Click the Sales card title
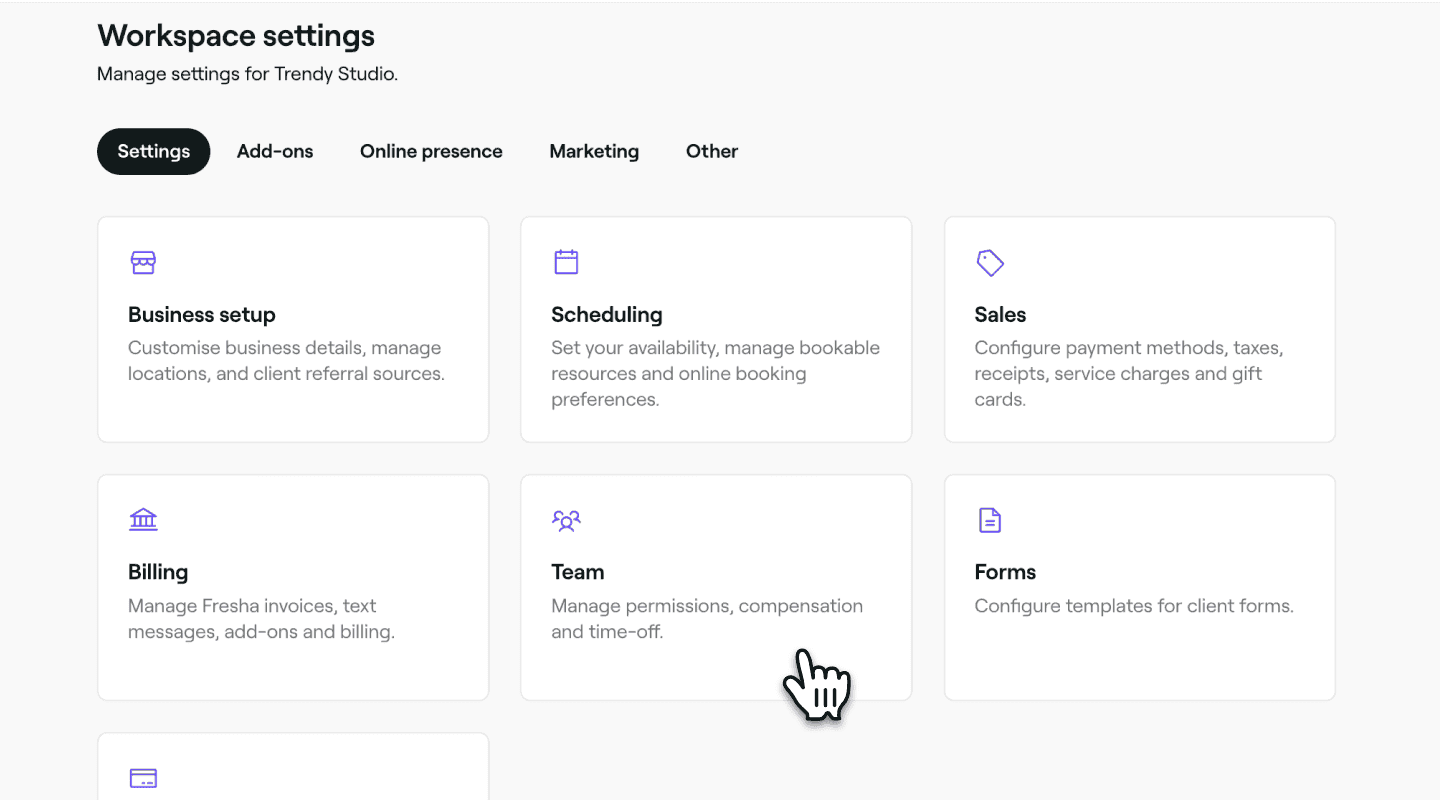Viewport: 1440px width, 800px height. [1000, 314]
